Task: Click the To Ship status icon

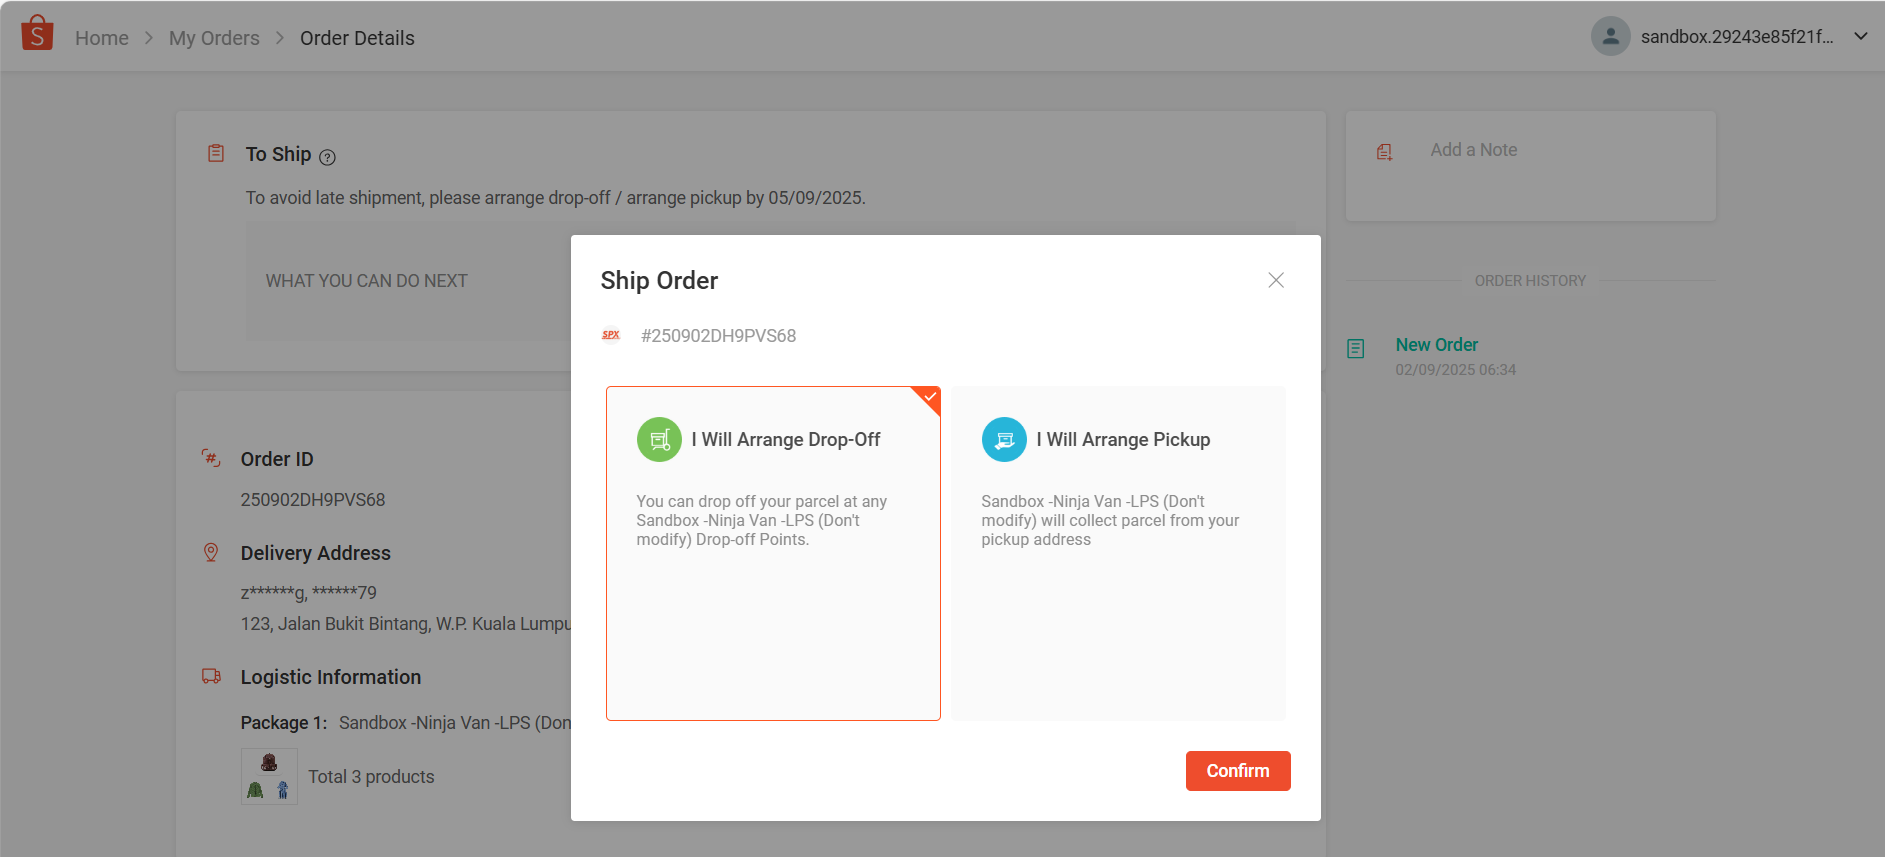Action: click(216, 153)
